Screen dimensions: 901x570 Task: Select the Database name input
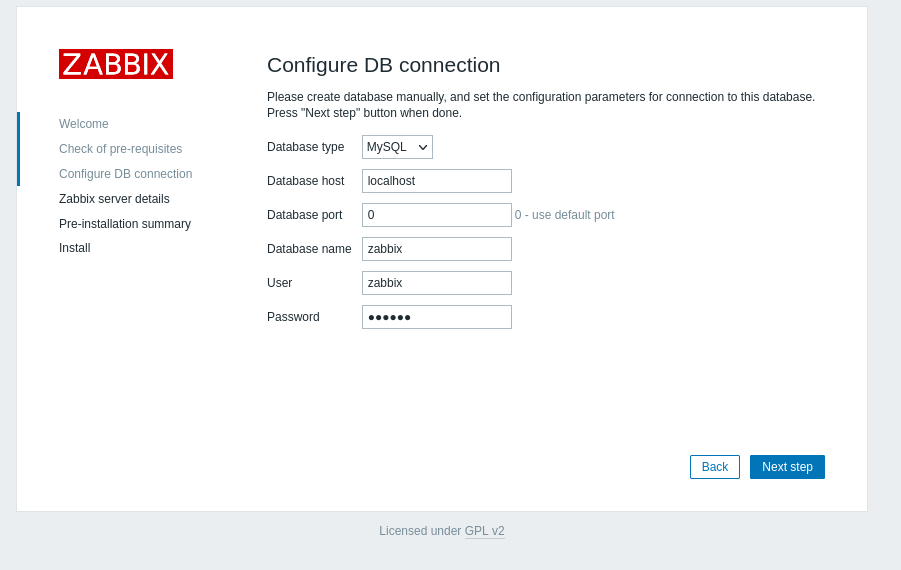(x=437, y=249)
